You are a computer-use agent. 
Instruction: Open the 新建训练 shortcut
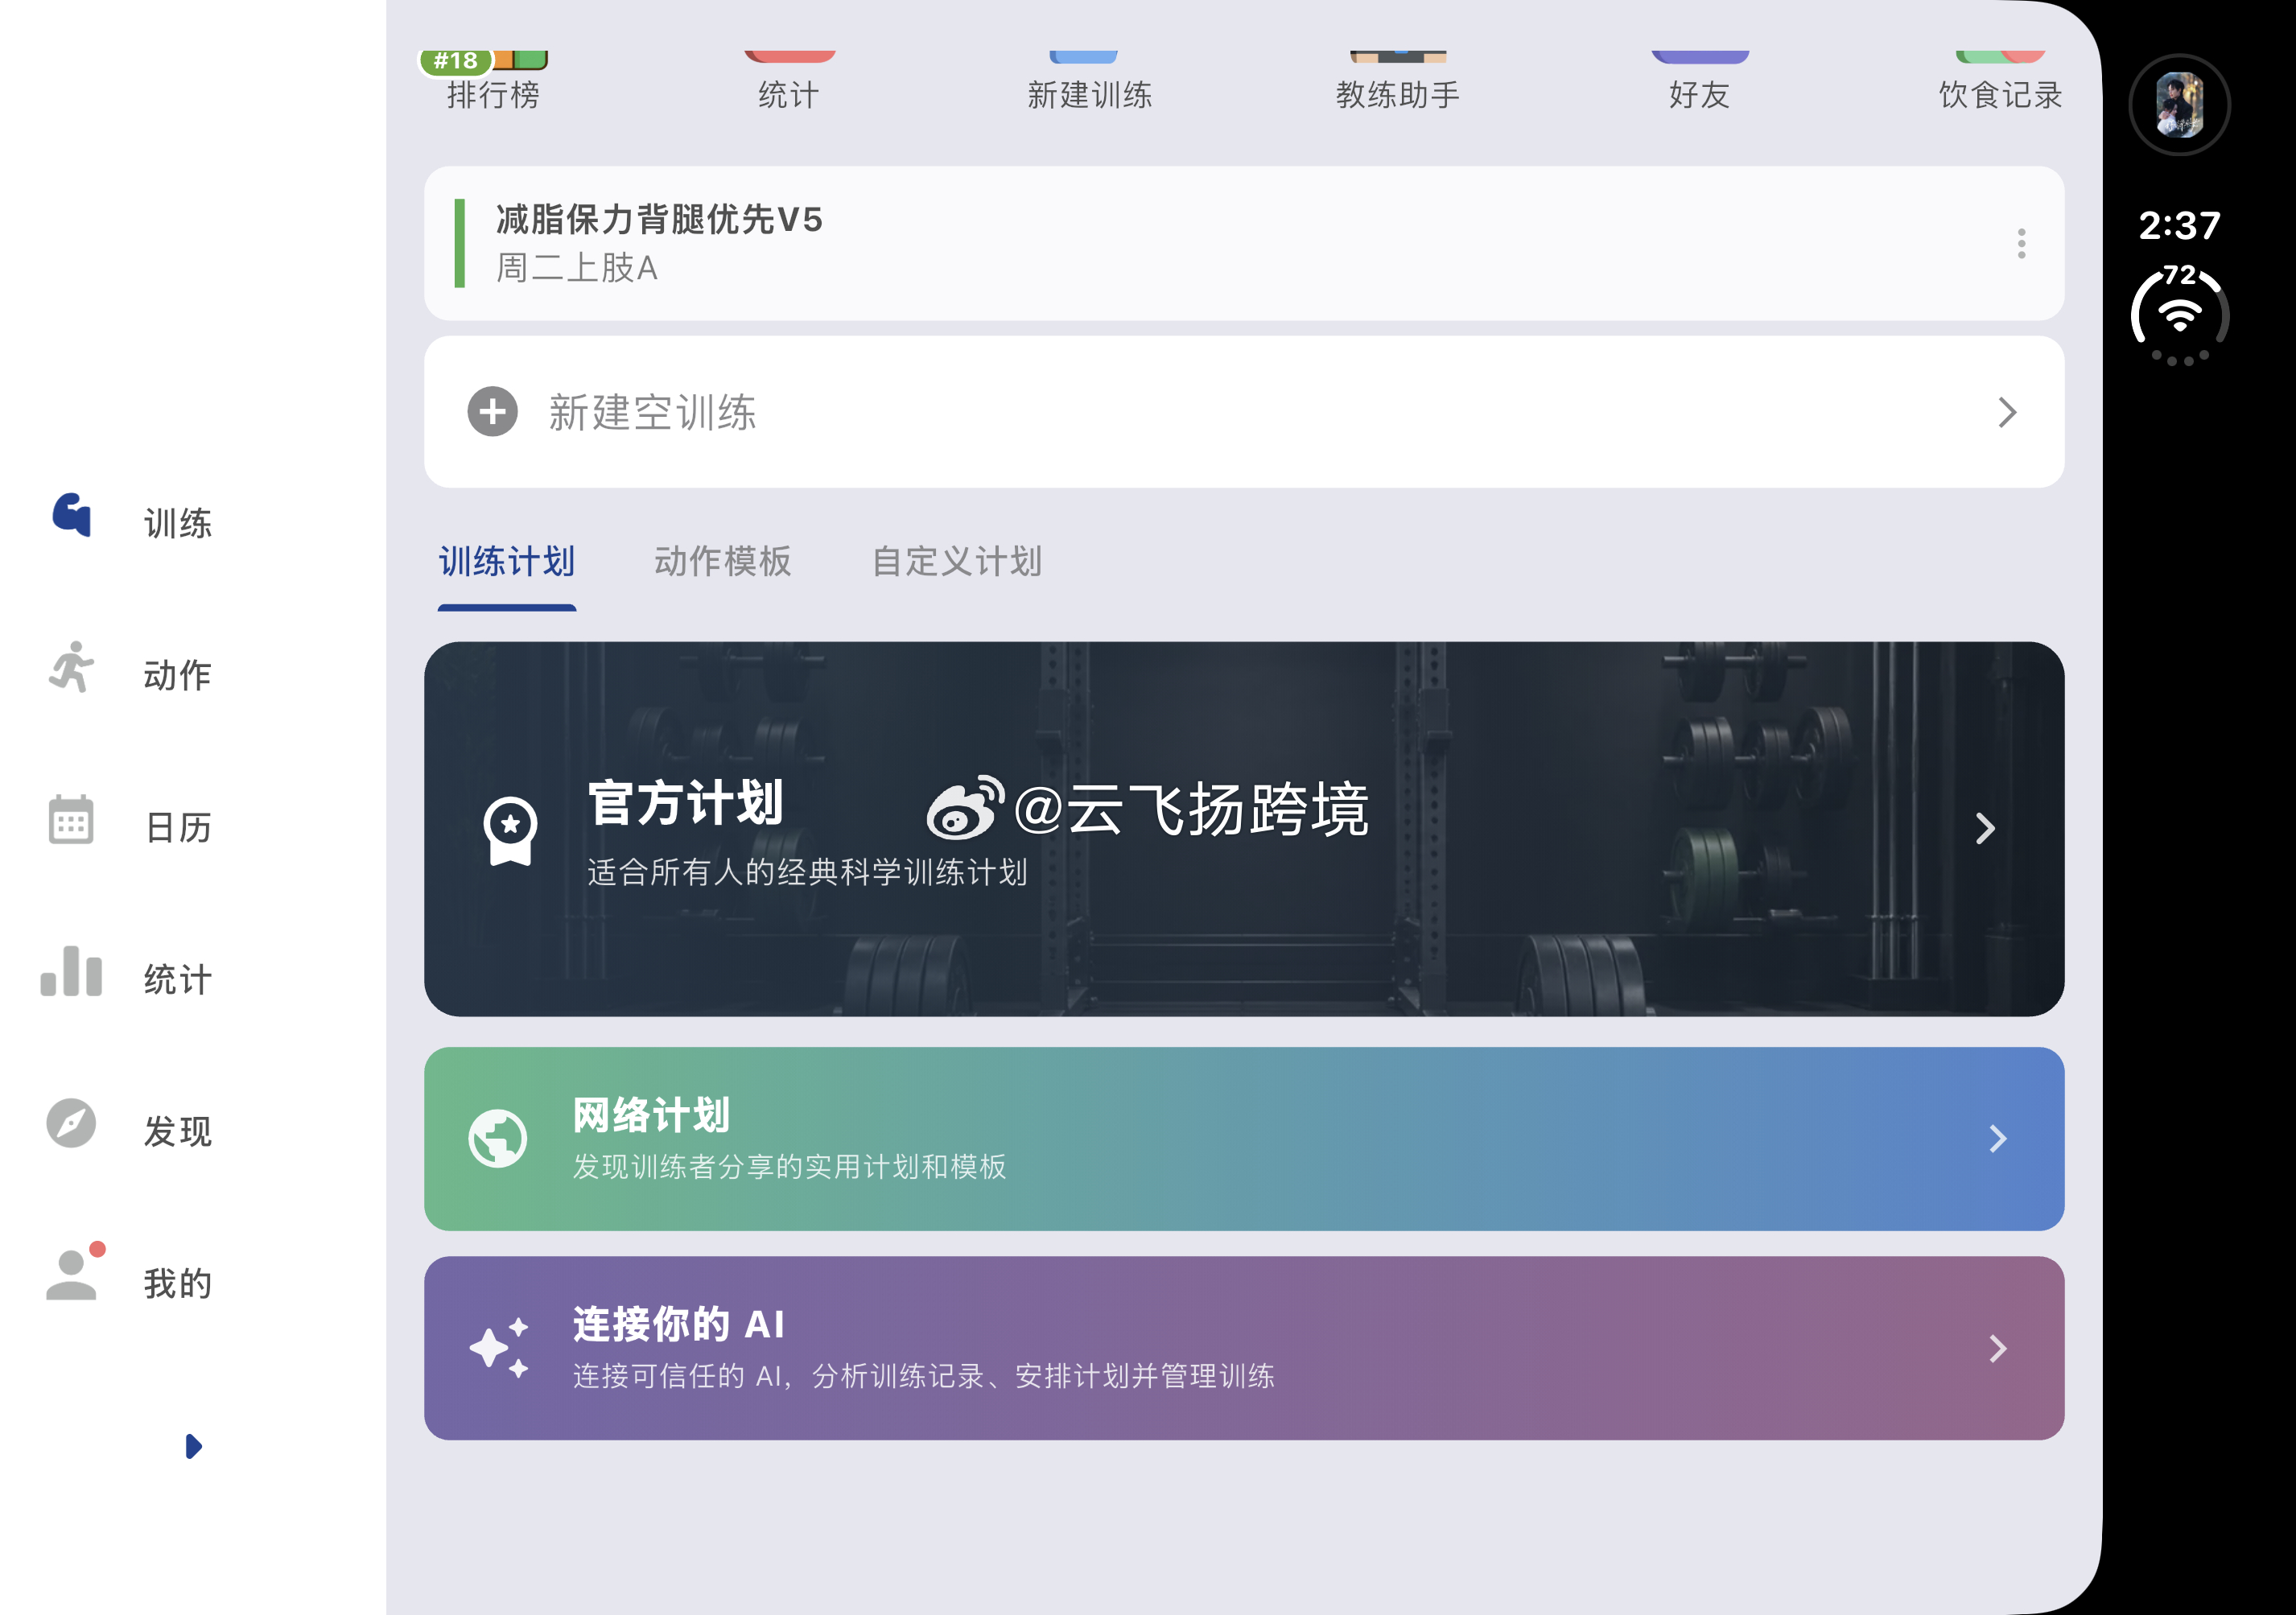coord(1090,81)
